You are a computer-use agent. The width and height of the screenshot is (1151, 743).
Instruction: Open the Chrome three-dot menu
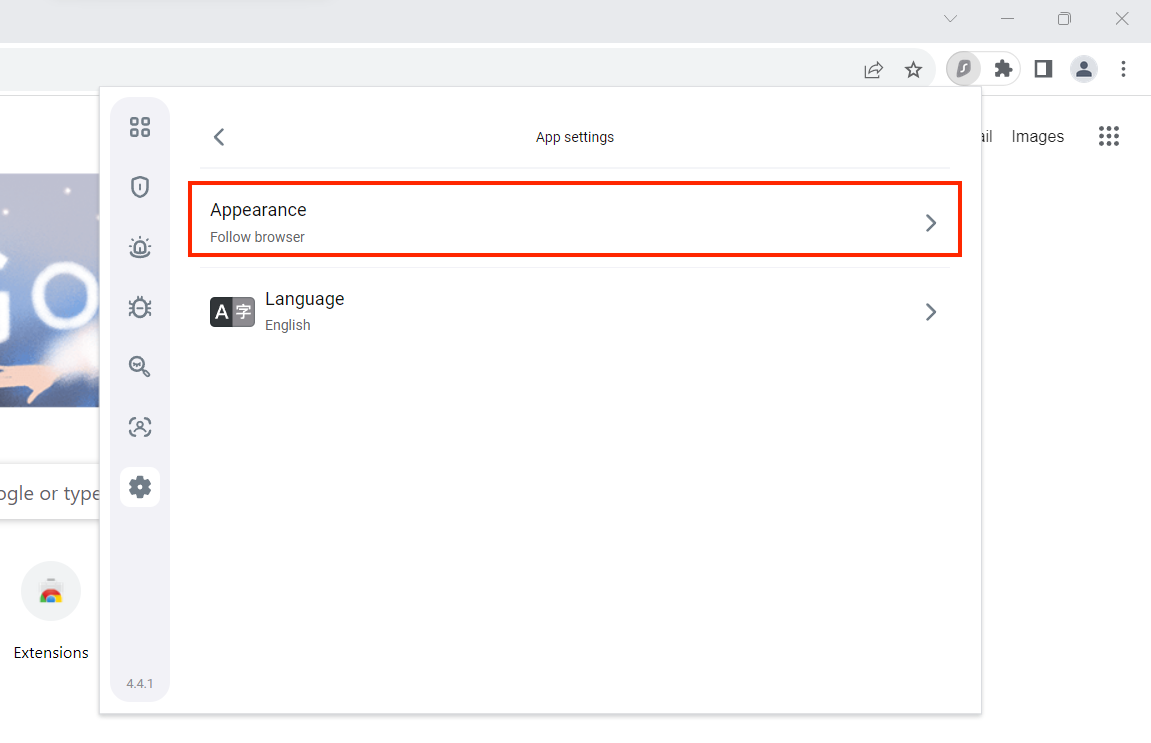click(1124, 69)
